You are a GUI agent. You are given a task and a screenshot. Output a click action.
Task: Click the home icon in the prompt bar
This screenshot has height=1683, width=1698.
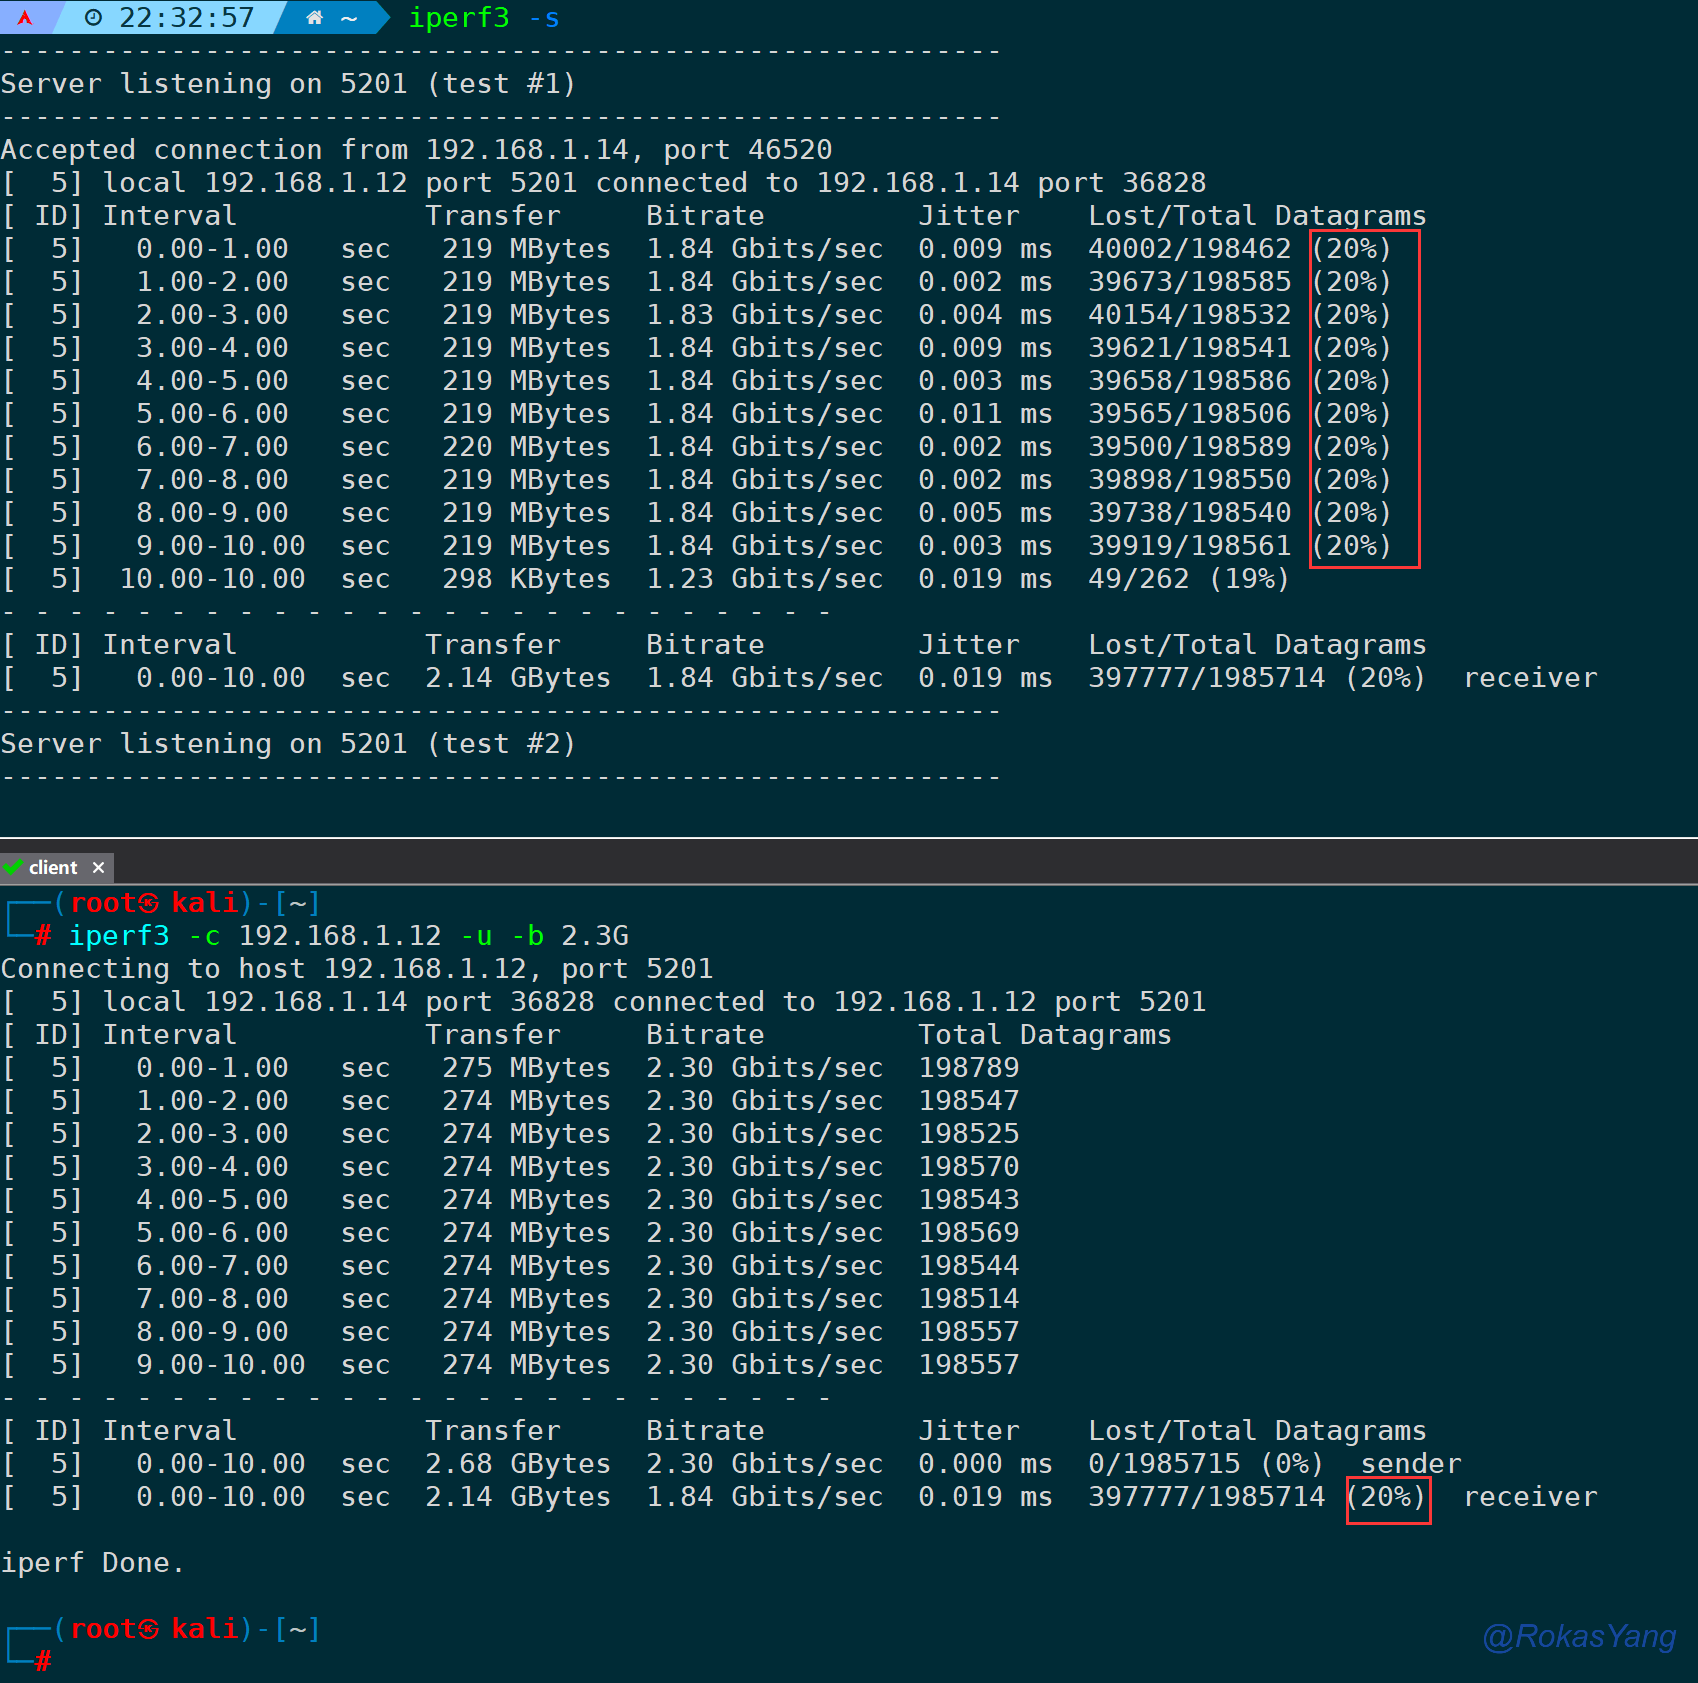(x=314, y=18)
